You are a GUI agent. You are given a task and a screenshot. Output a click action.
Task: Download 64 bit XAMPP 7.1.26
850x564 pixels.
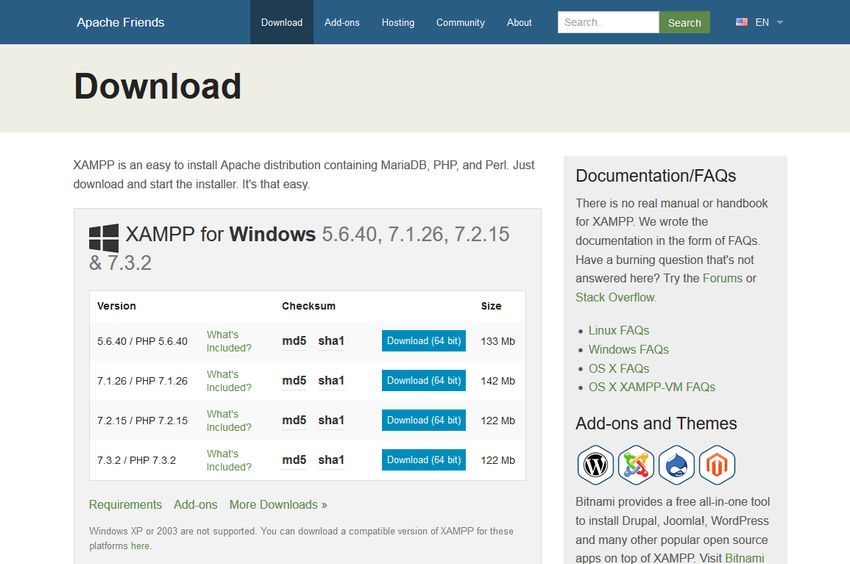click(x=424, y=381)
